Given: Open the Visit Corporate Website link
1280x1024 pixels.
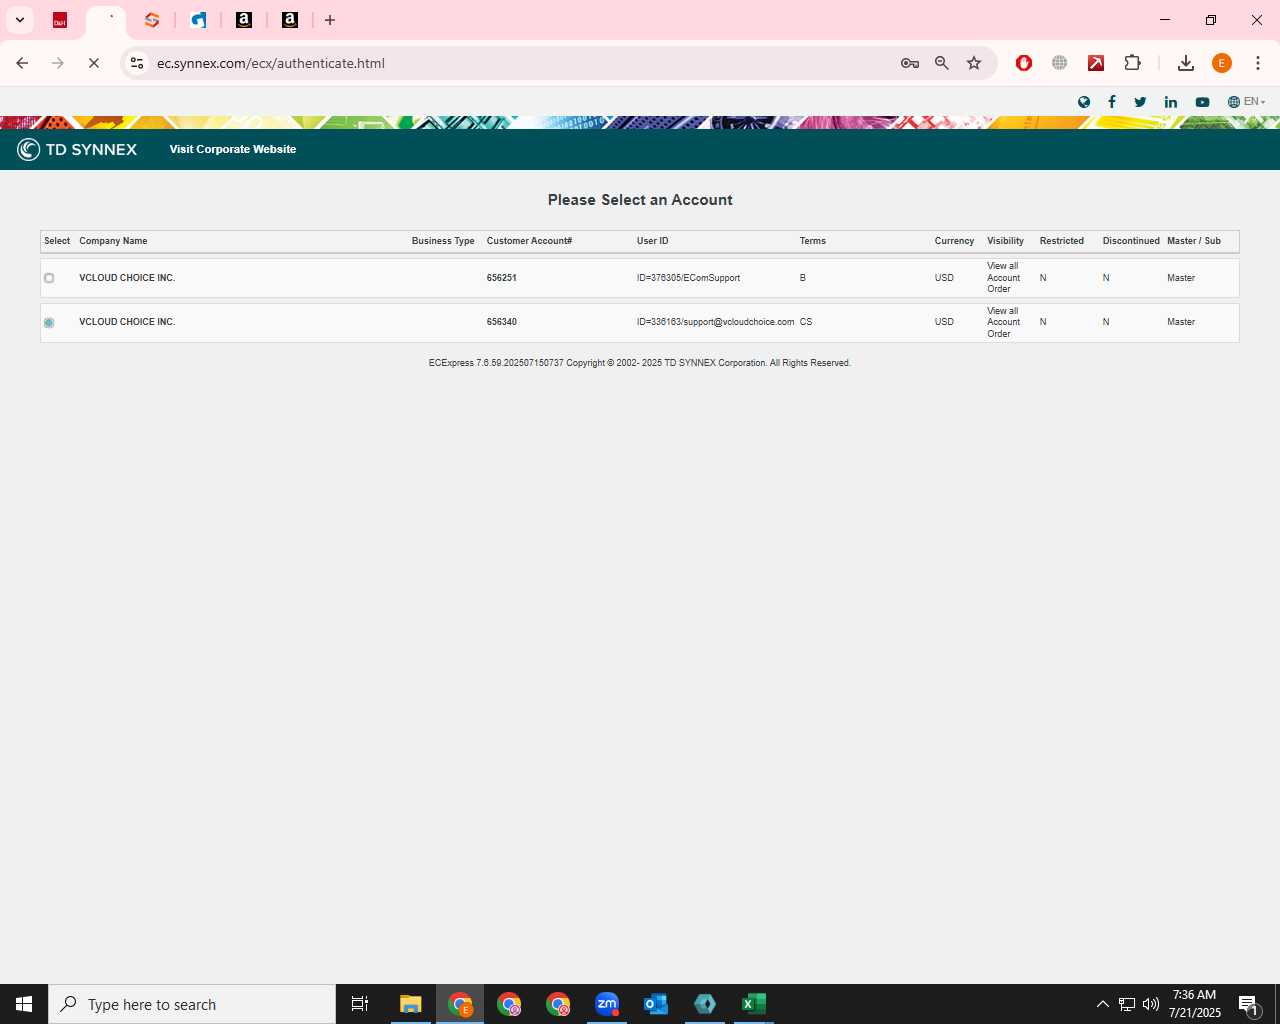Looking at the screenshot, I should (x=233, y=149).
